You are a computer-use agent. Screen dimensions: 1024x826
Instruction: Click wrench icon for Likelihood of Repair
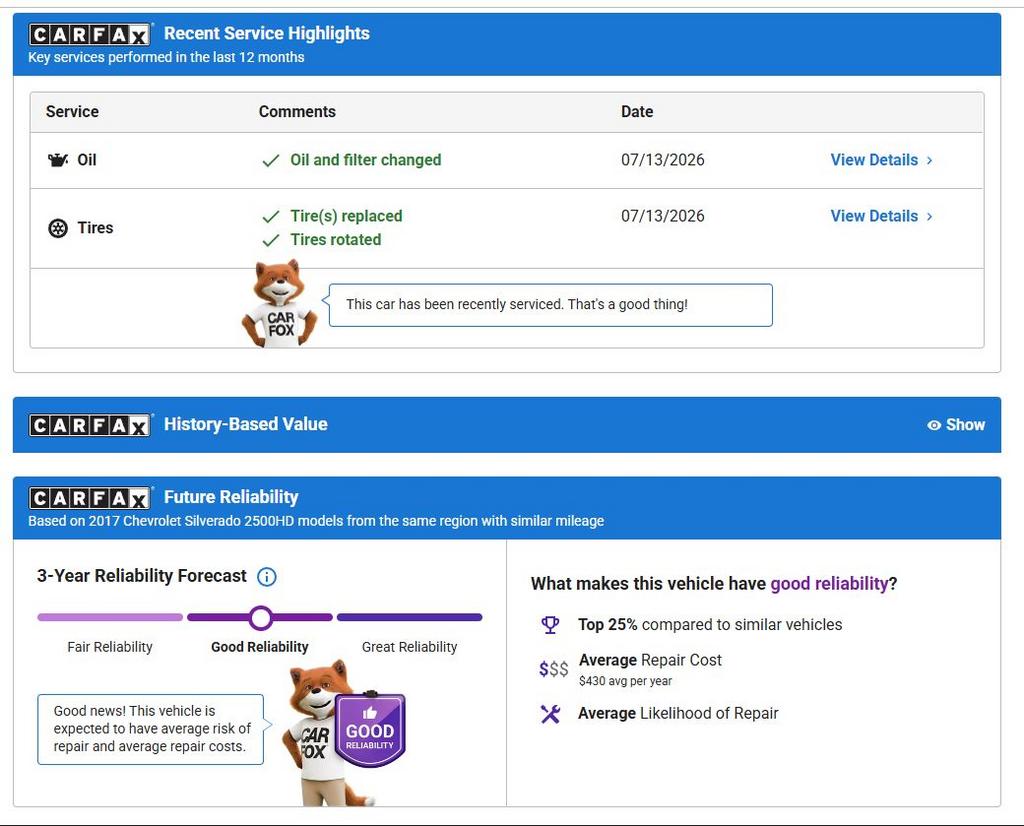click(551, 714)
